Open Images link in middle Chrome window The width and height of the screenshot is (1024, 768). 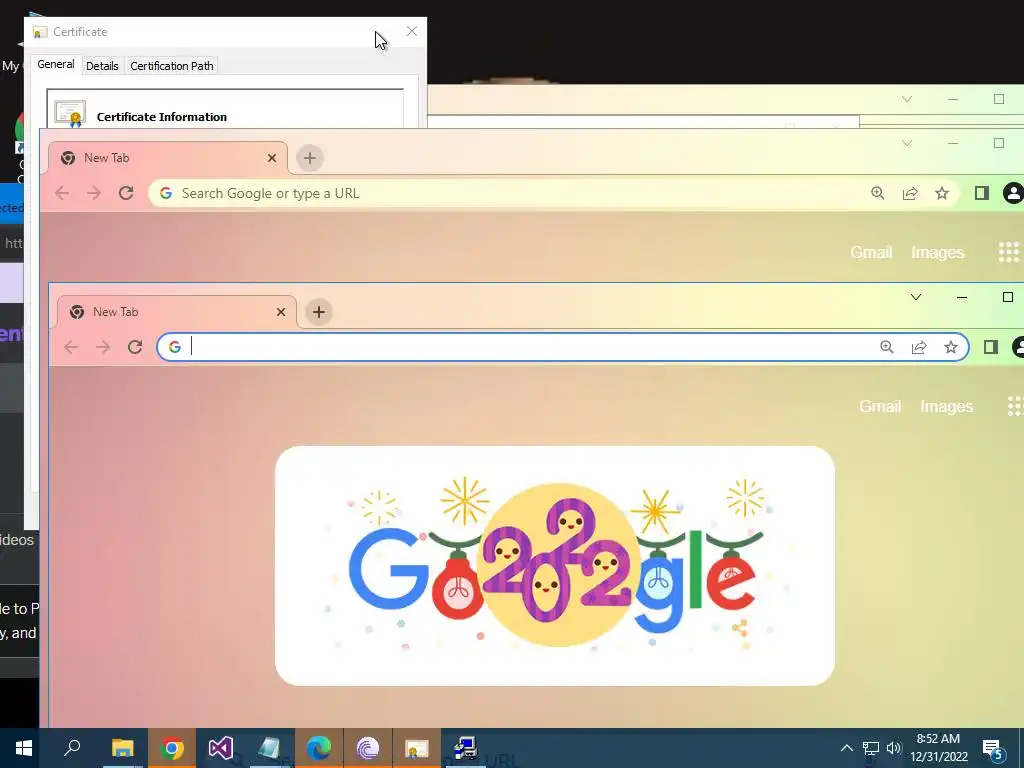[x=938, y=252]
